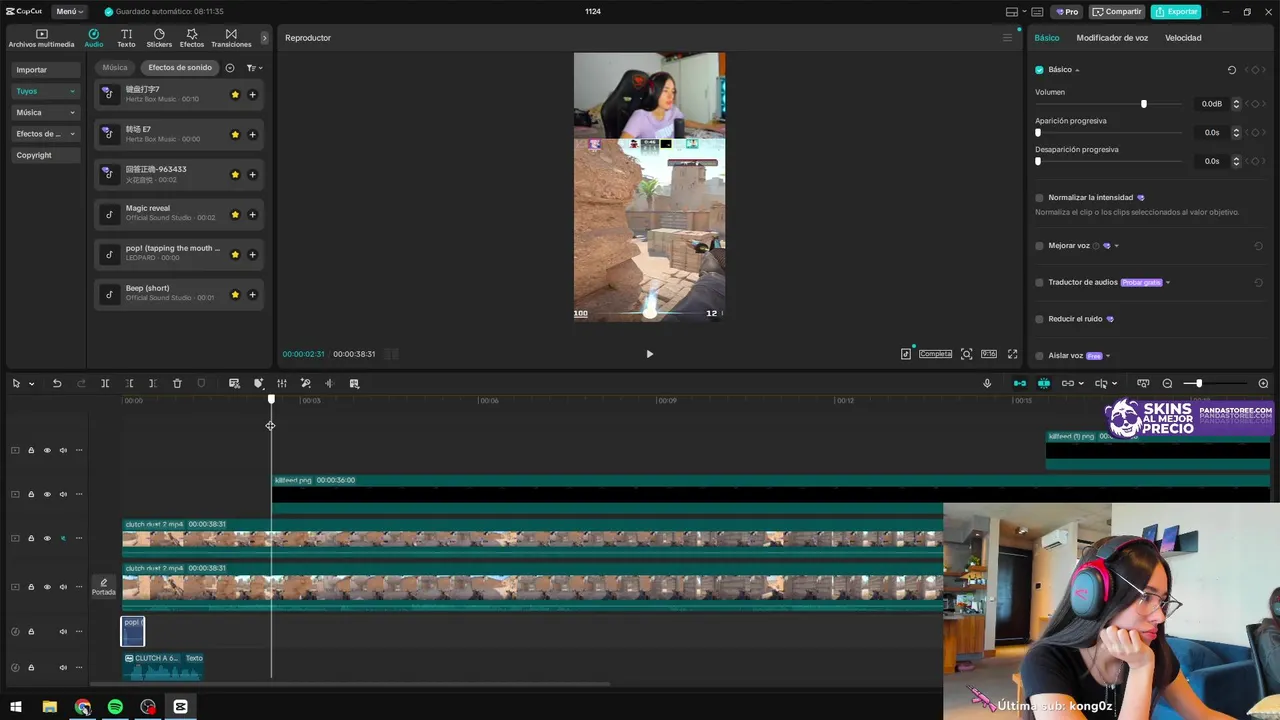Click the Exportar button
The width and height of the screenshot is (1280, 720).
click(x=1176, y=12)
